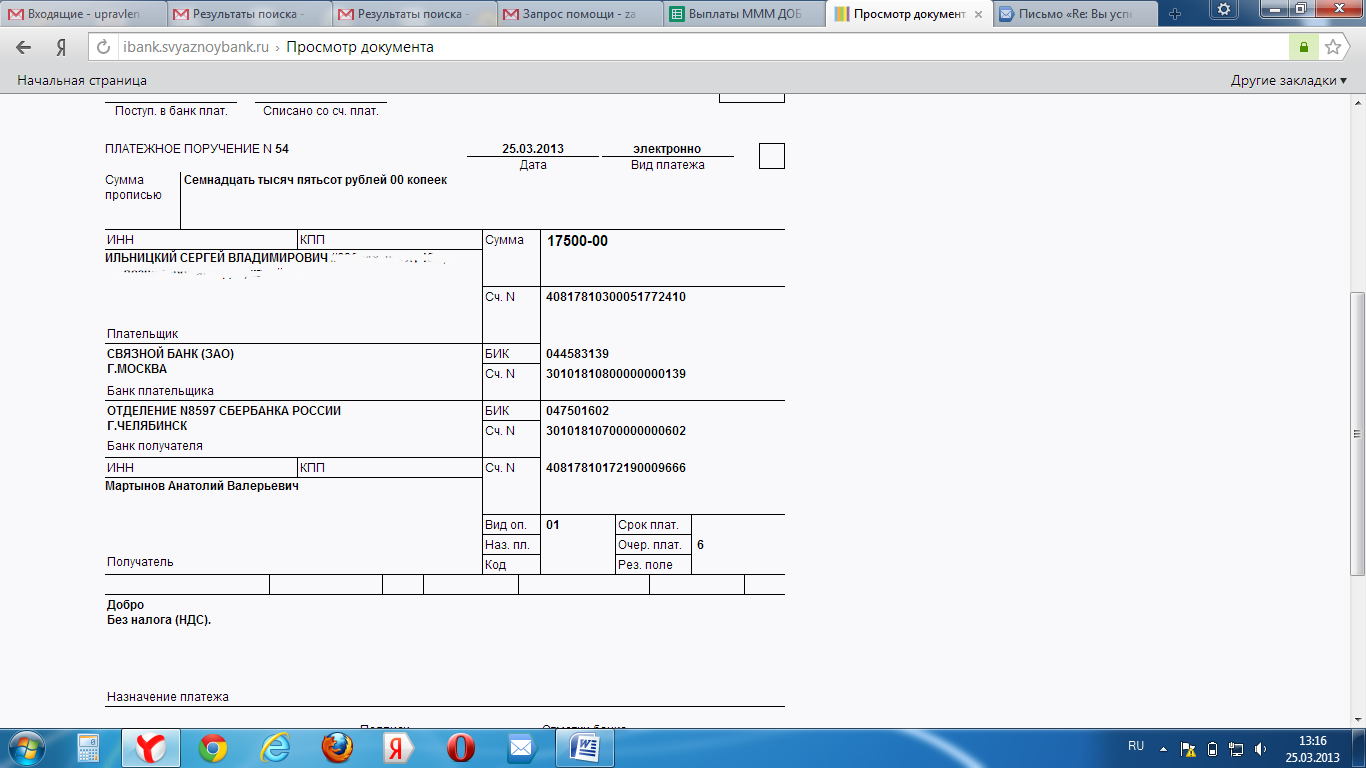Launch Google Chrome from taskbar
Viewport: 1366px width, 768px height.
point(212,748)
